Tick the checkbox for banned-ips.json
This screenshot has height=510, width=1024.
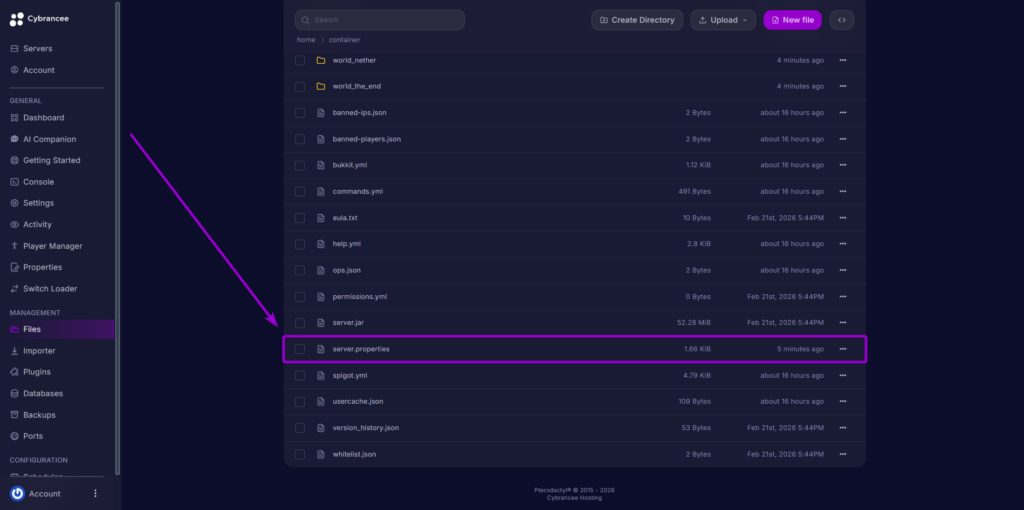(x=300, y=112)
